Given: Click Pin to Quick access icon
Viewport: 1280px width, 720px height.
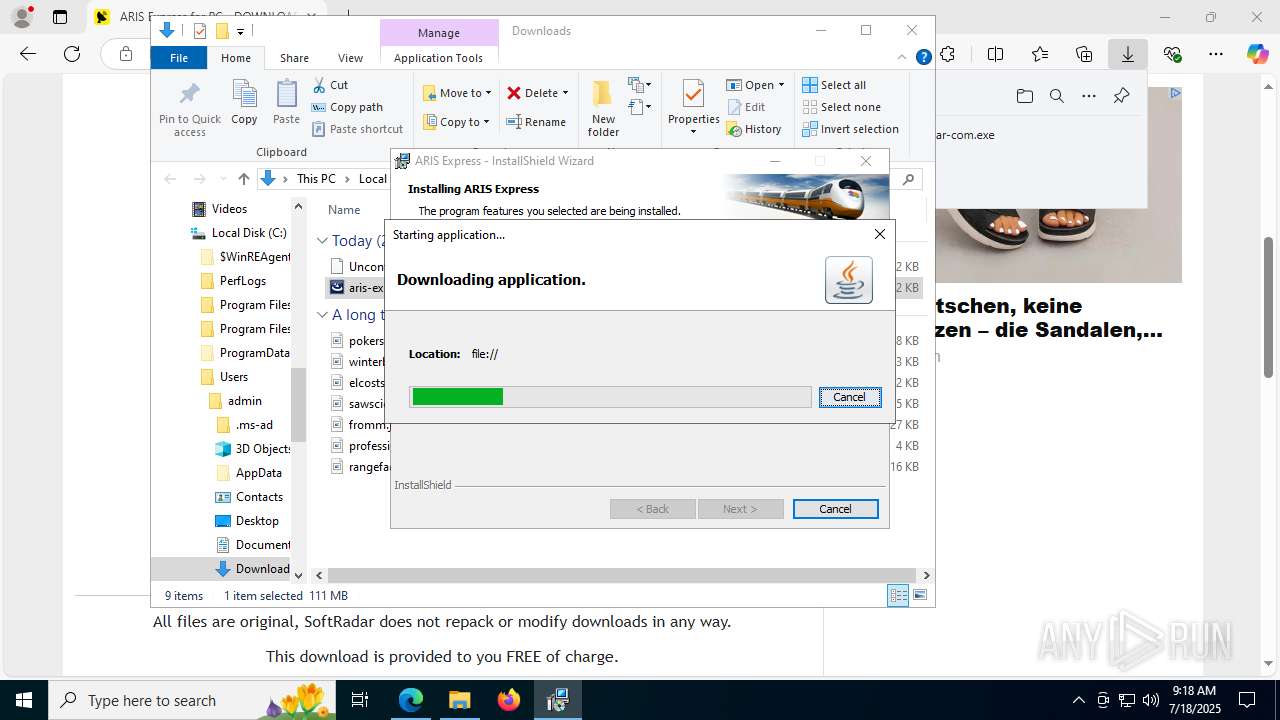Looking at the screenshot, I should point(189,94).
